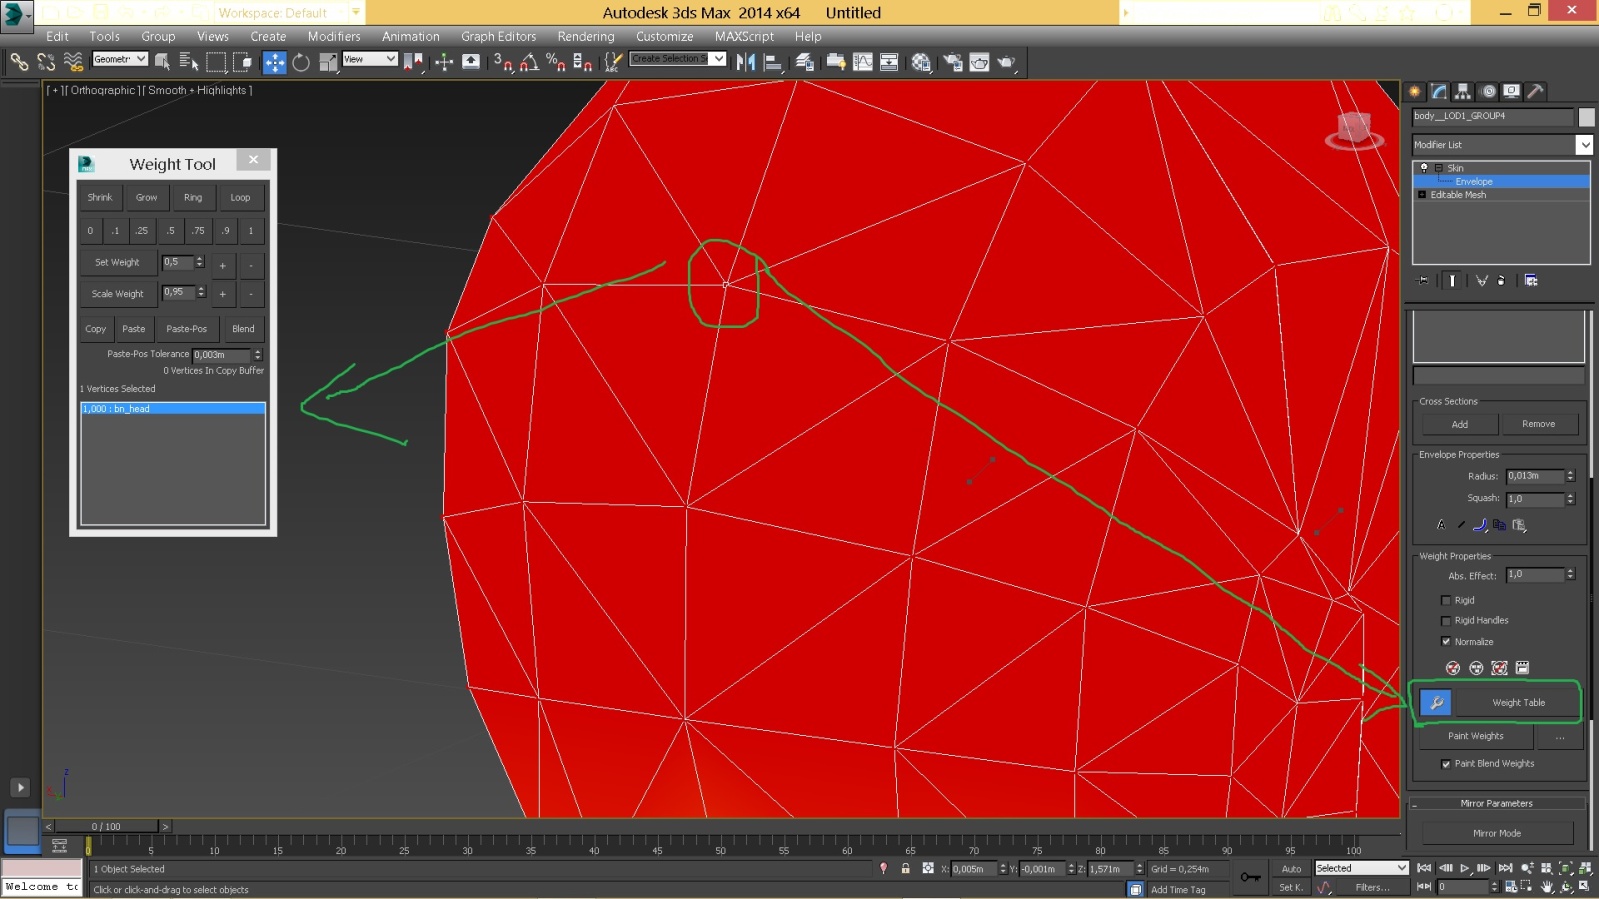Activate the Select and Scale tool

(x=328, y=62)
